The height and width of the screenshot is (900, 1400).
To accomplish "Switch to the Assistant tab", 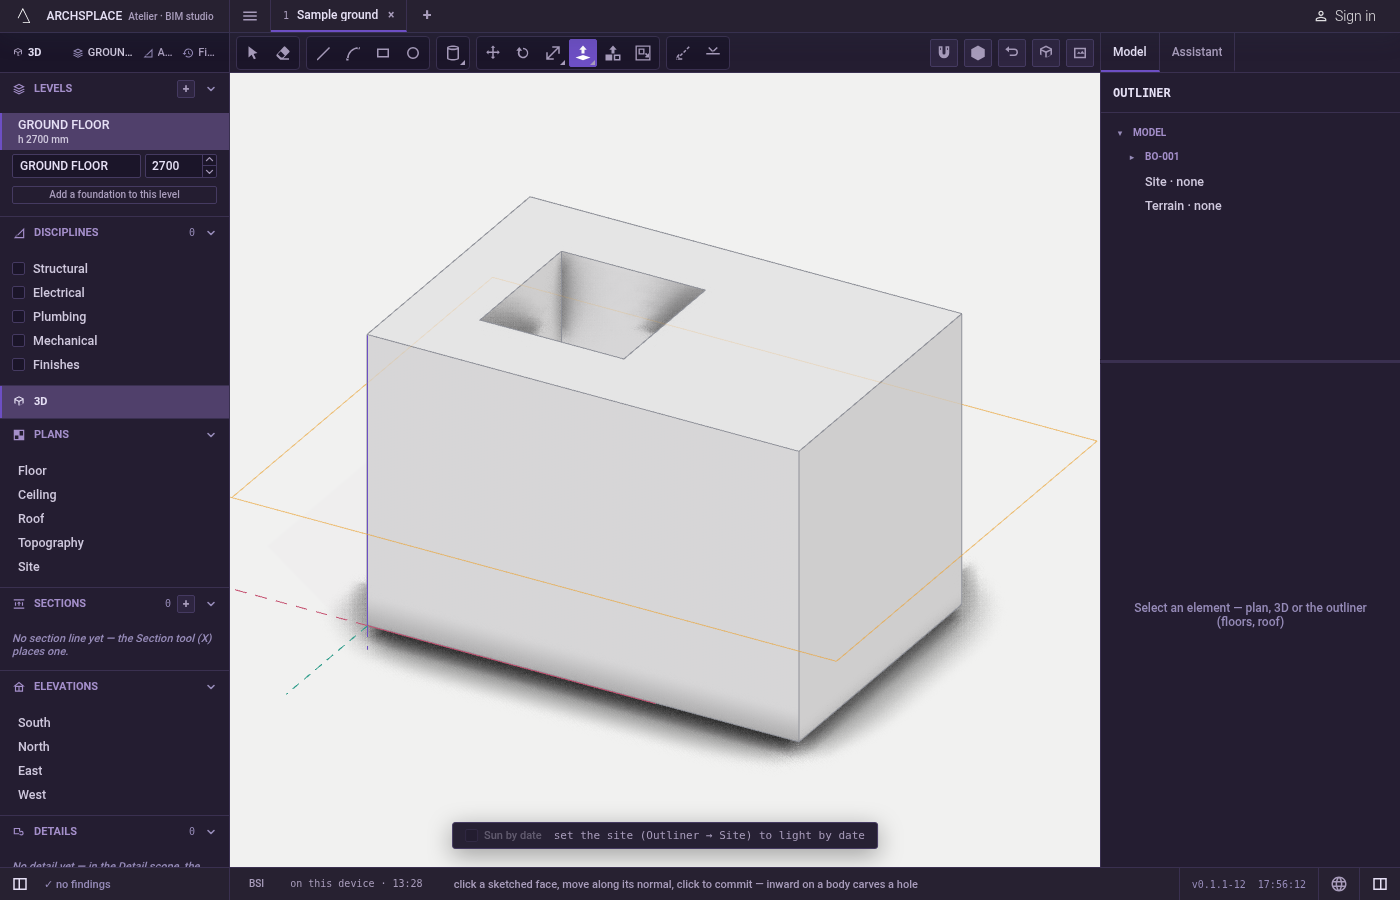I will tap(1197, 52).
